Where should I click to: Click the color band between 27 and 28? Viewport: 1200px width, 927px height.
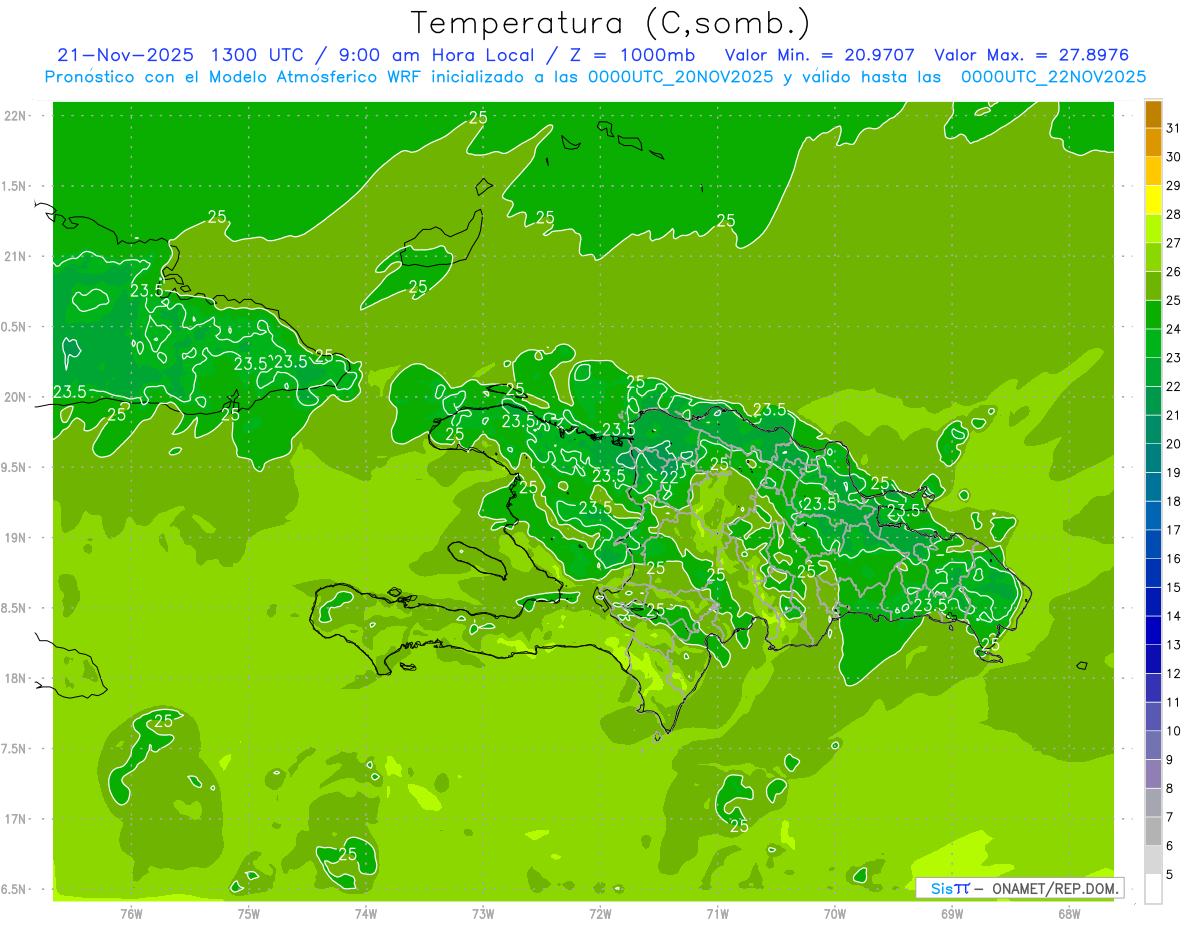1153,229
